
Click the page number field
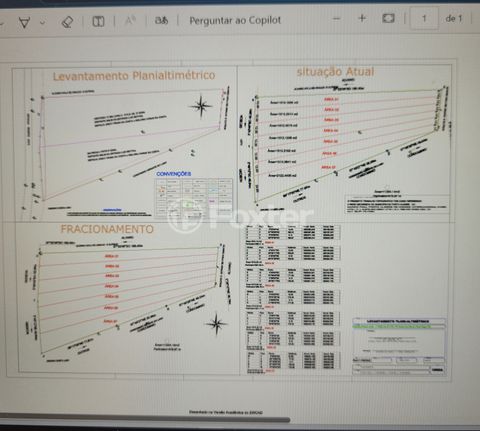[424, 18]
